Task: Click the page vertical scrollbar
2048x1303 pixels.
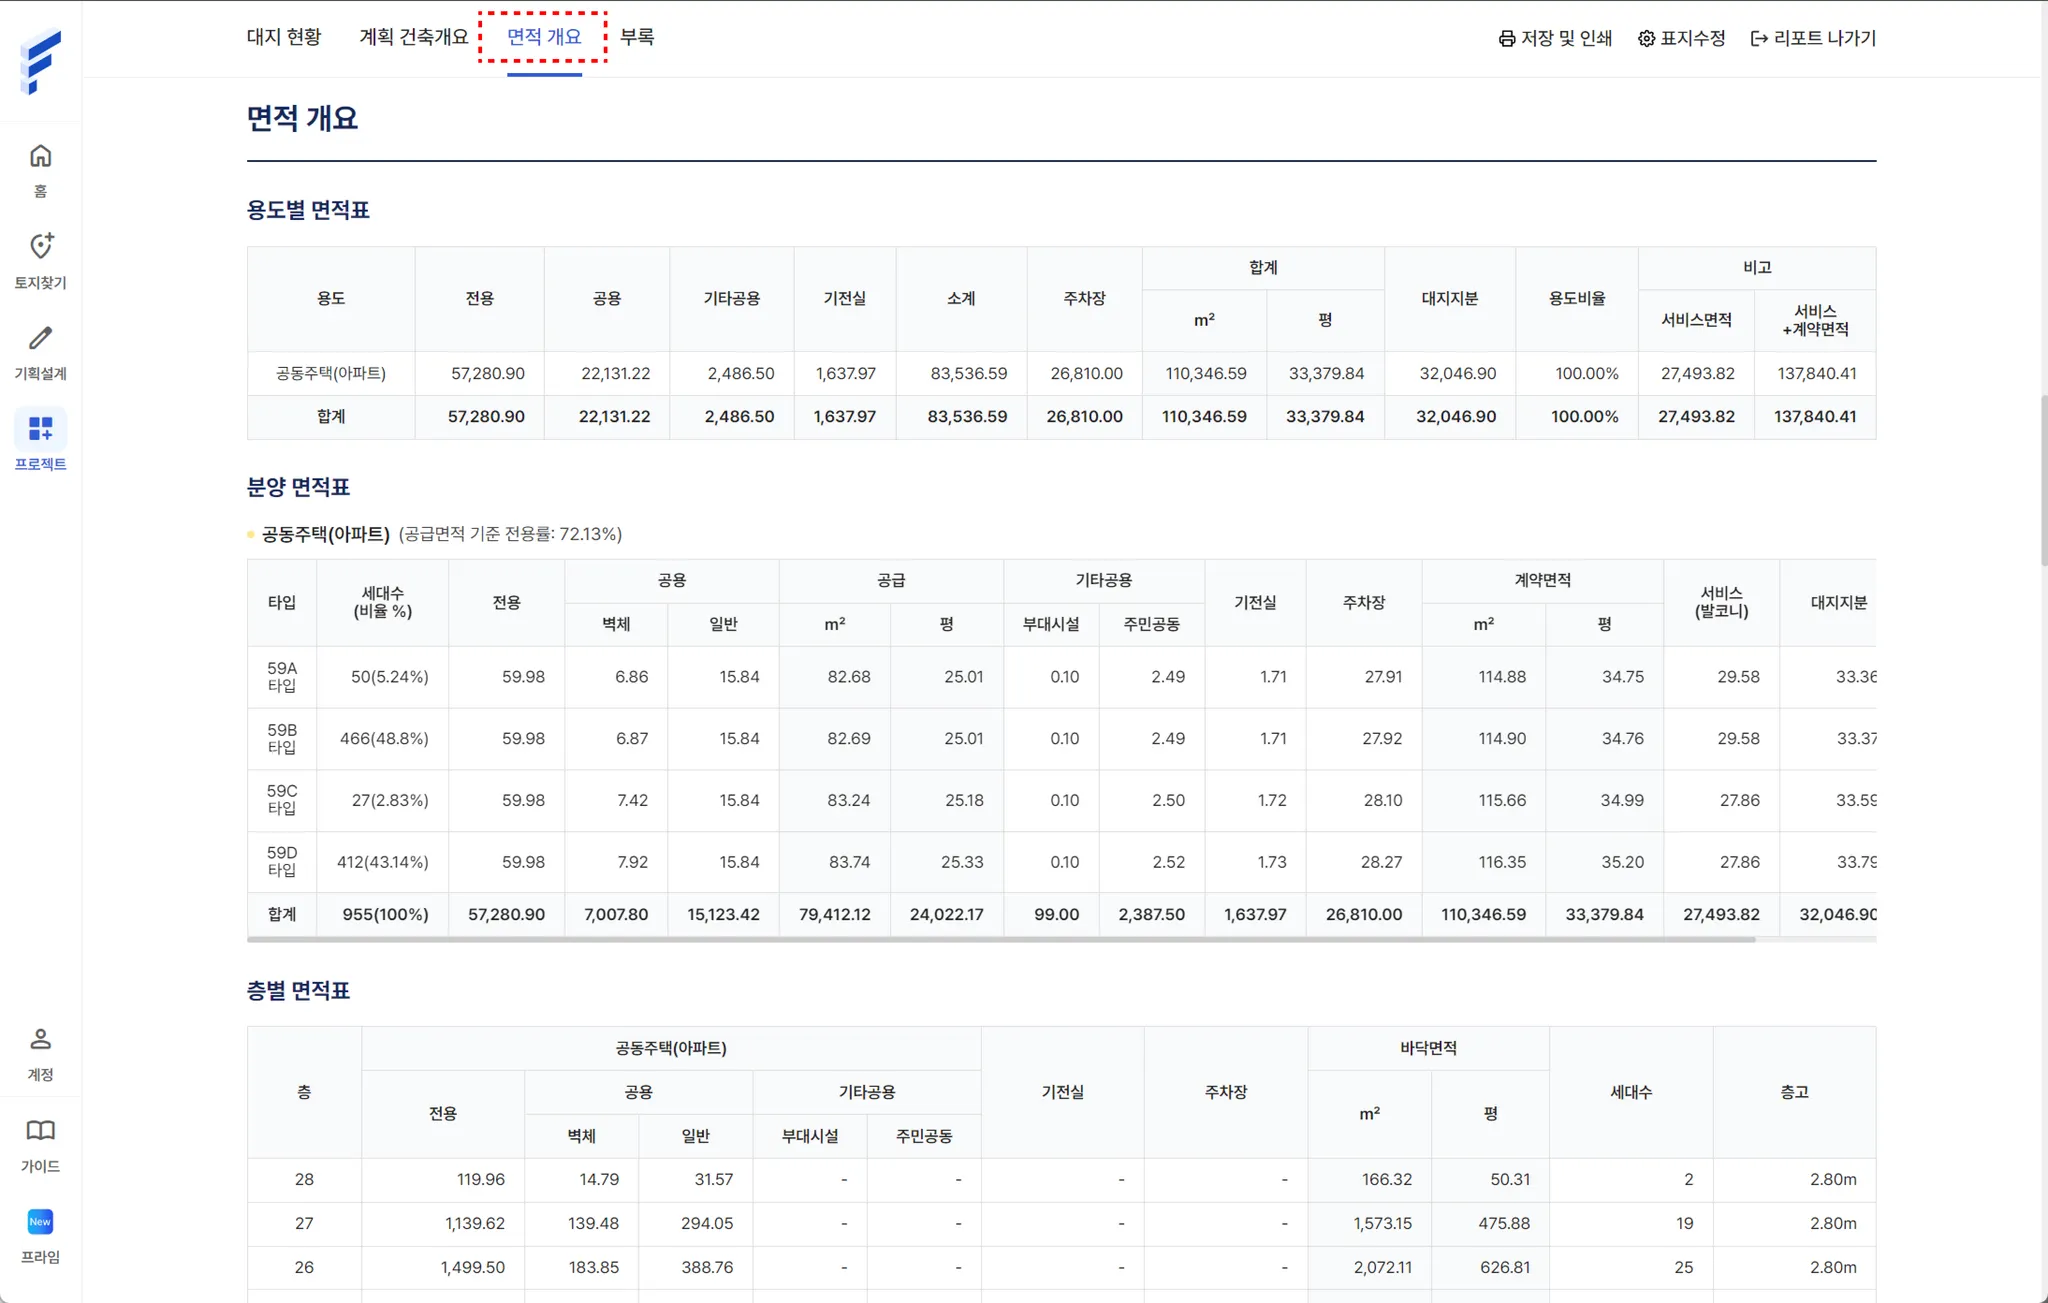Action: point(2043,480)
